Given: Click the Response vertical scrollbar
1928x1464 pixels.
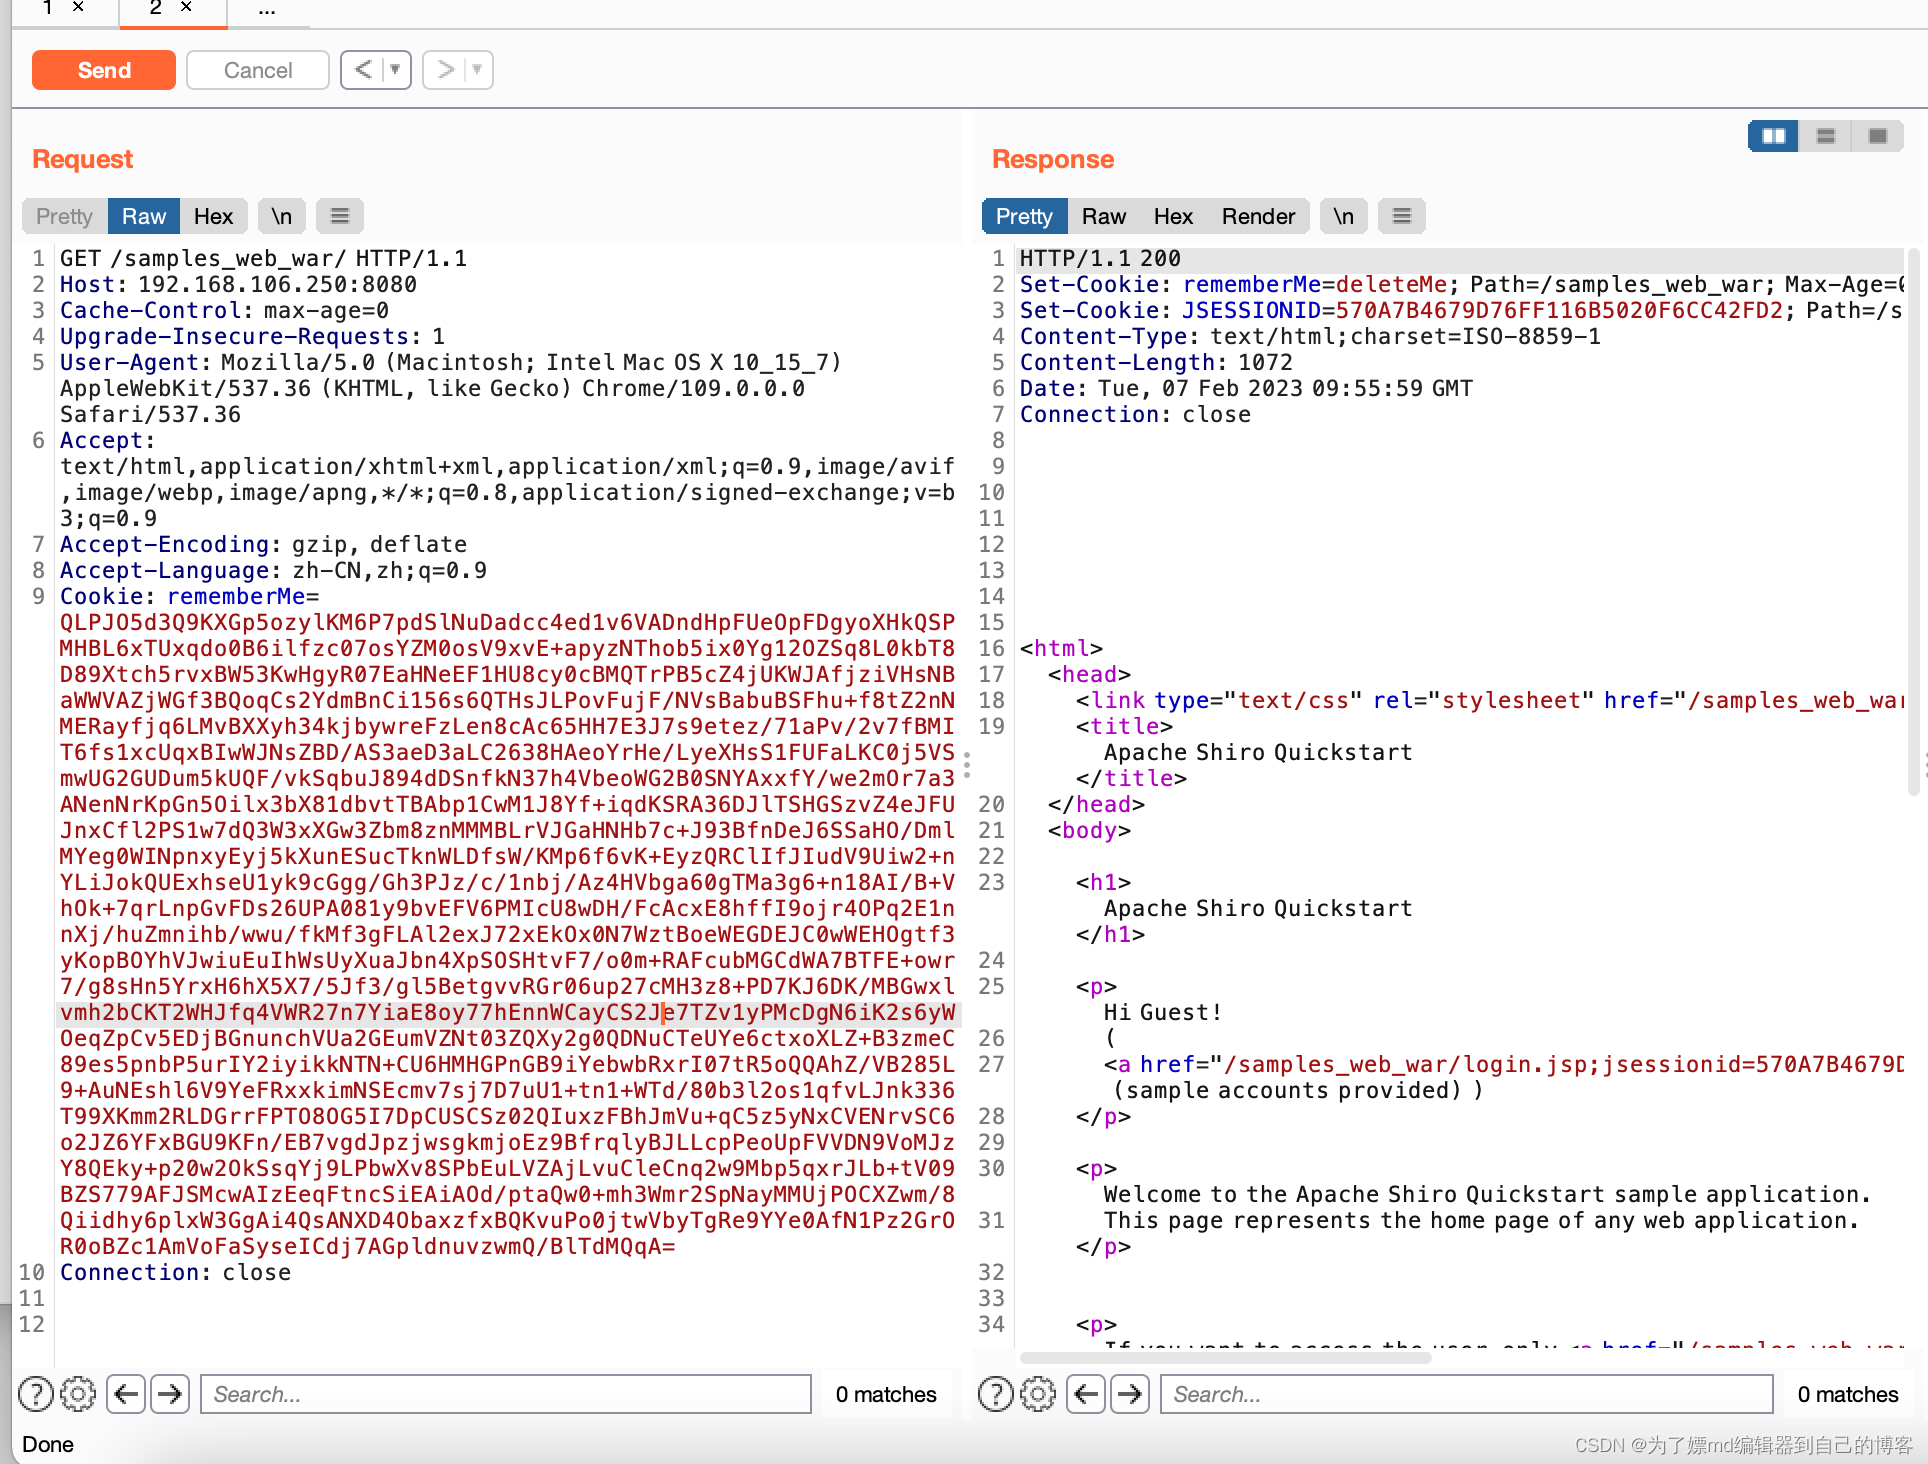Looking at the screenshot, I should coord(1914,520).
